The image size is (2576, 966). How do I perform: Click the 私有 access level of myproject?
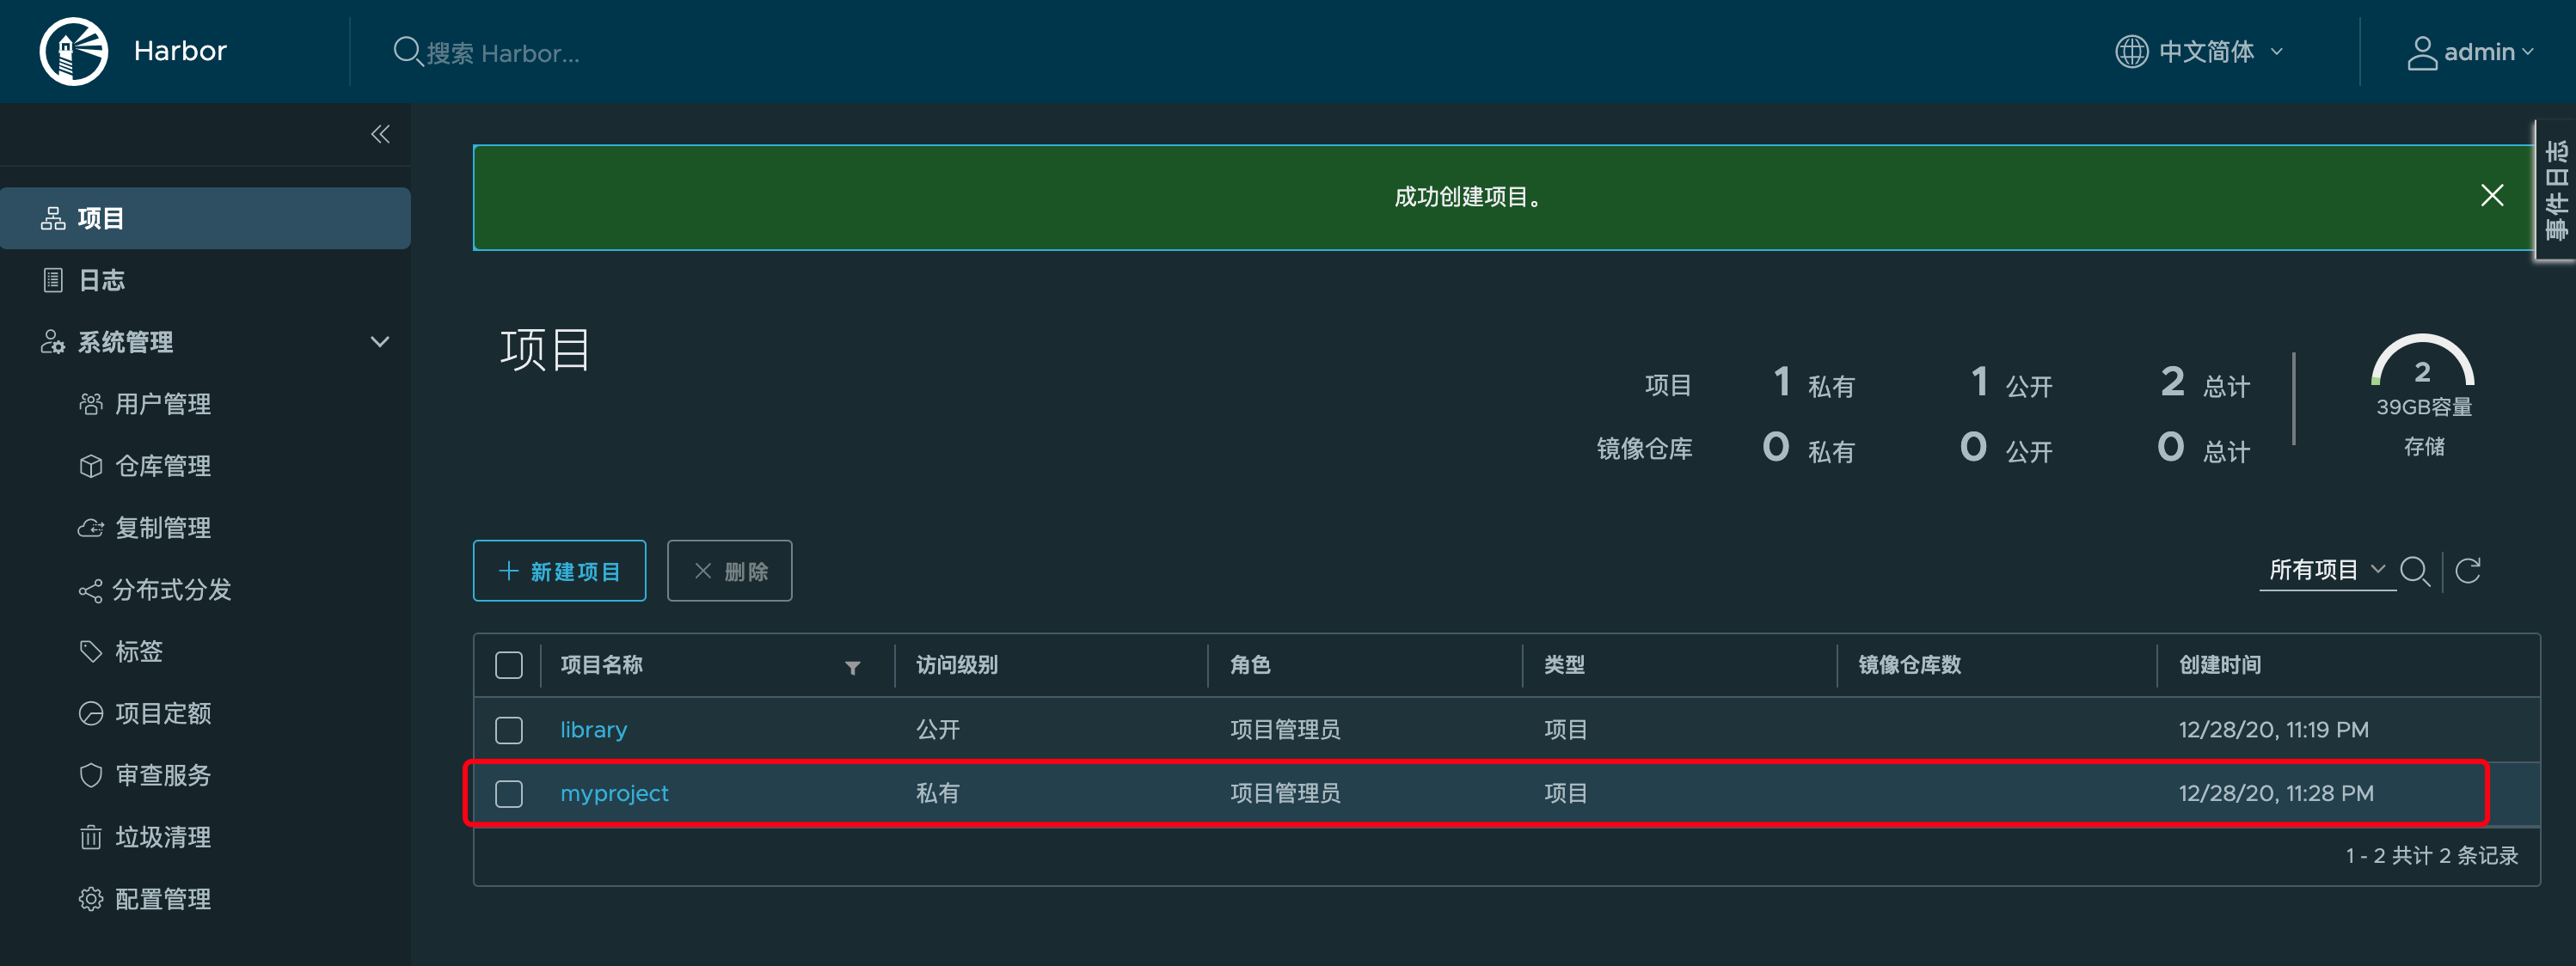937,794
